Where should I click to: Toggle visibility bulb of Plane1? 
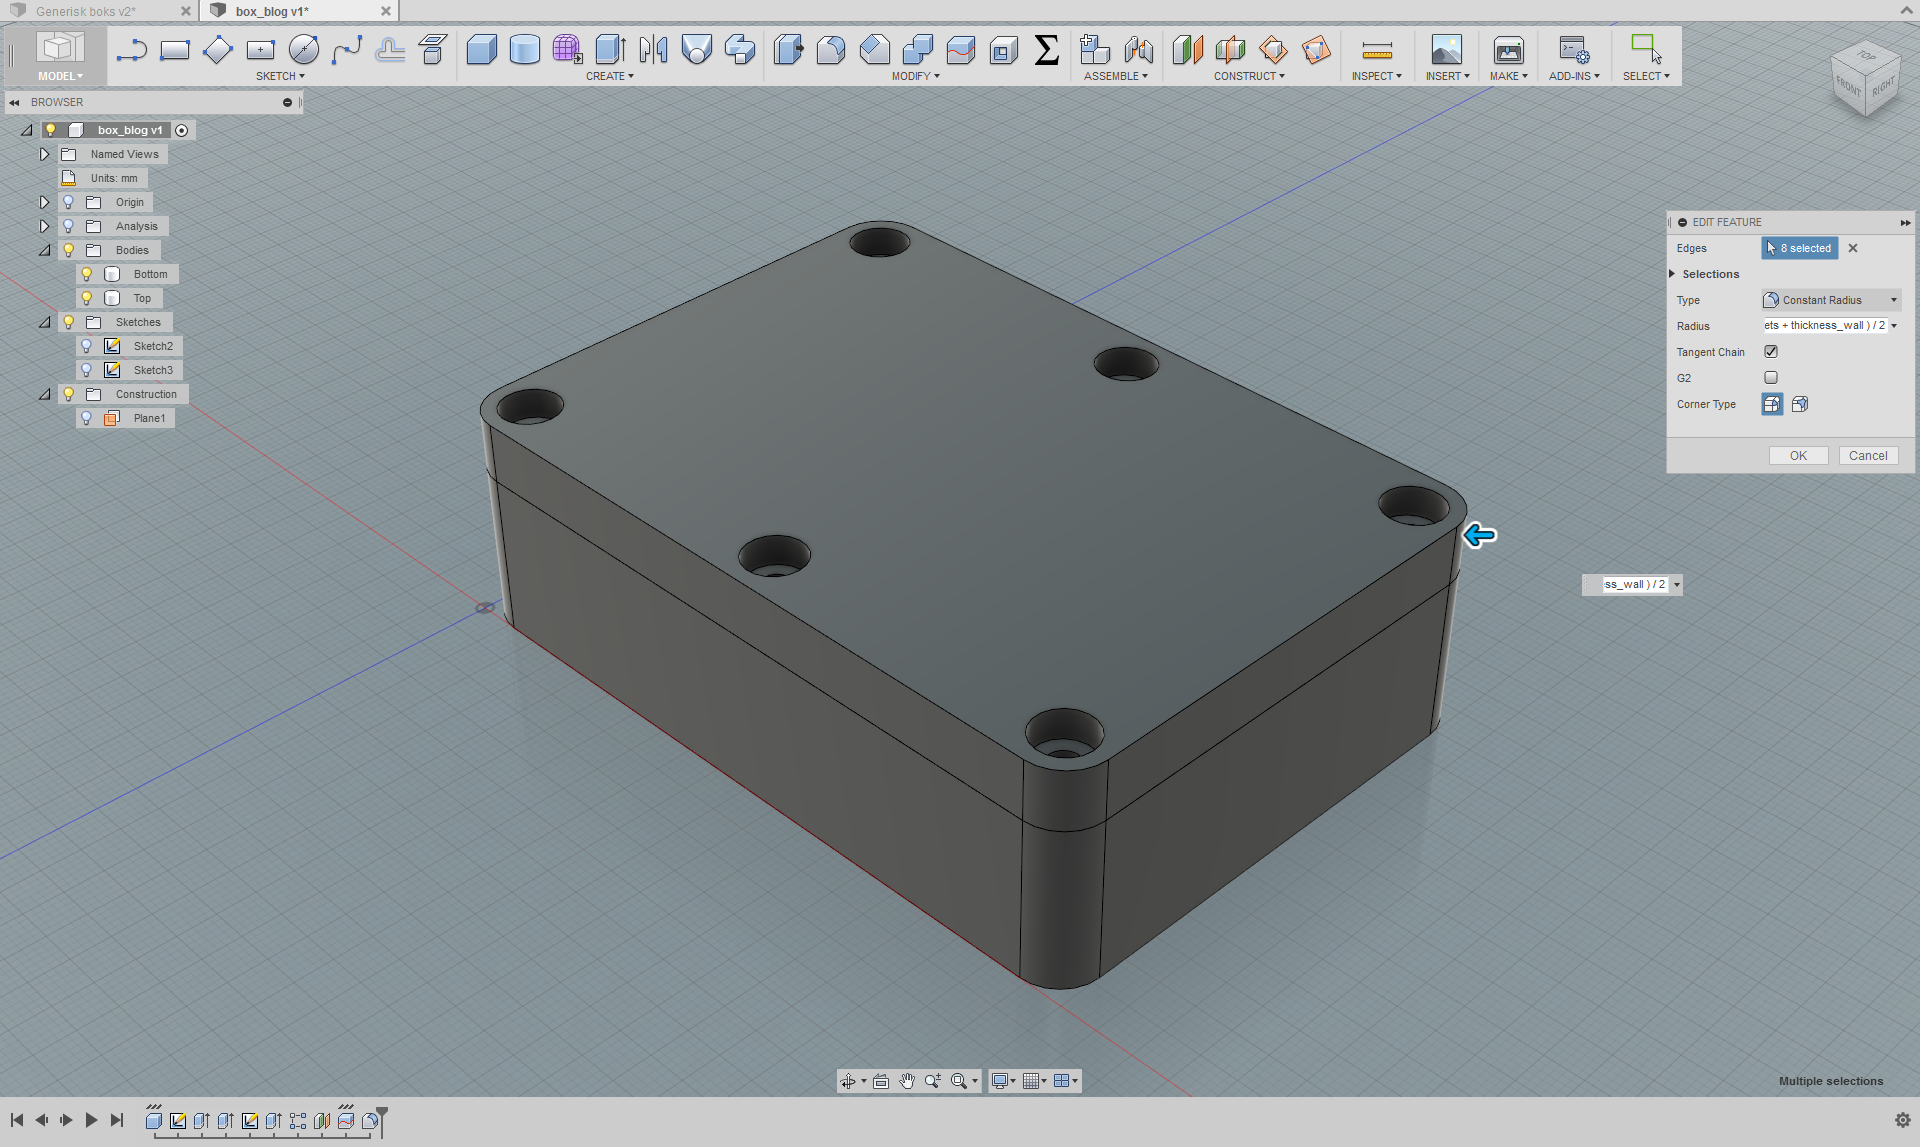pyautogui.click(x=87, y=418)
